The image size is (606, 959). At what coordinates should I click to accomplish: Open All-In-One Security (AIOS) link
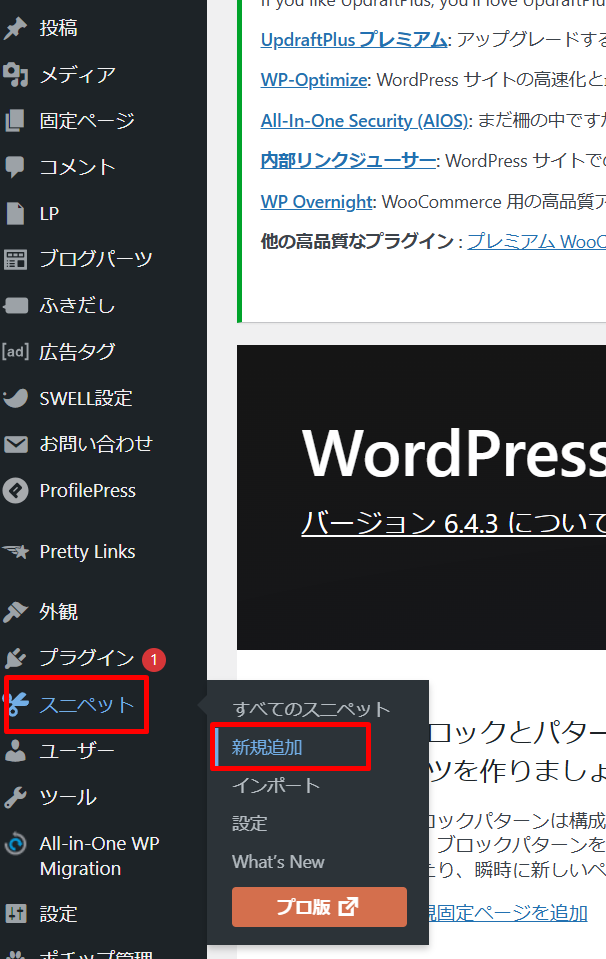click(x=364, y=120)
